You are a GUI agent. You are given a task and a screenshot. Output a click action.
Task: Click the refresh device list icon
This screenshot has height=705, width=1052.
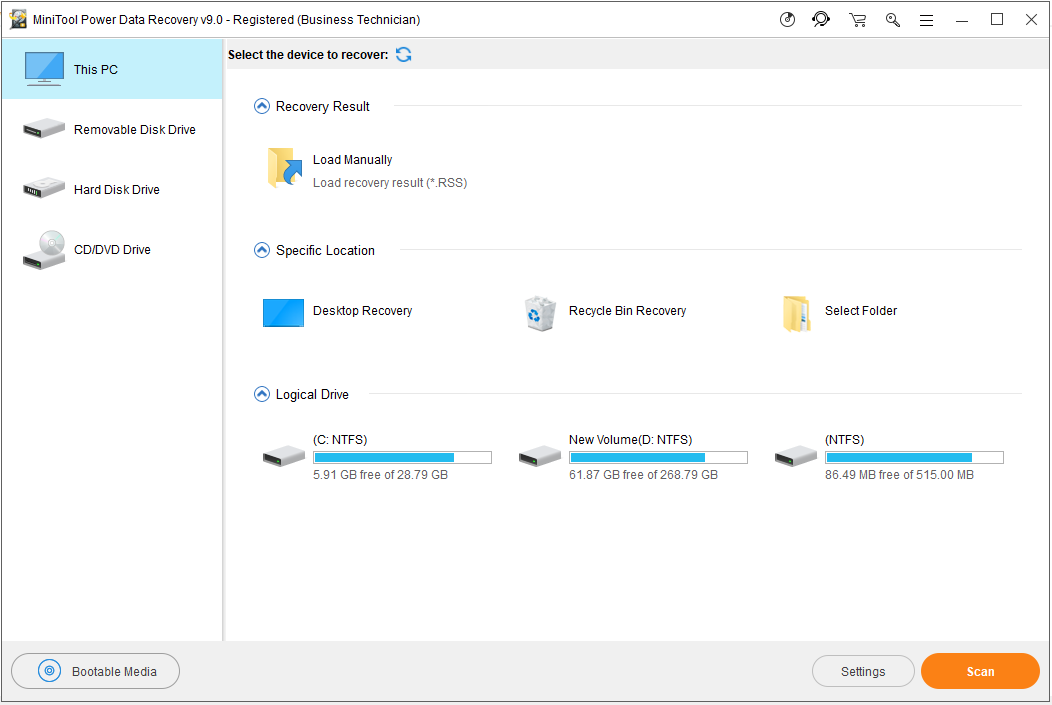(403, 54)
